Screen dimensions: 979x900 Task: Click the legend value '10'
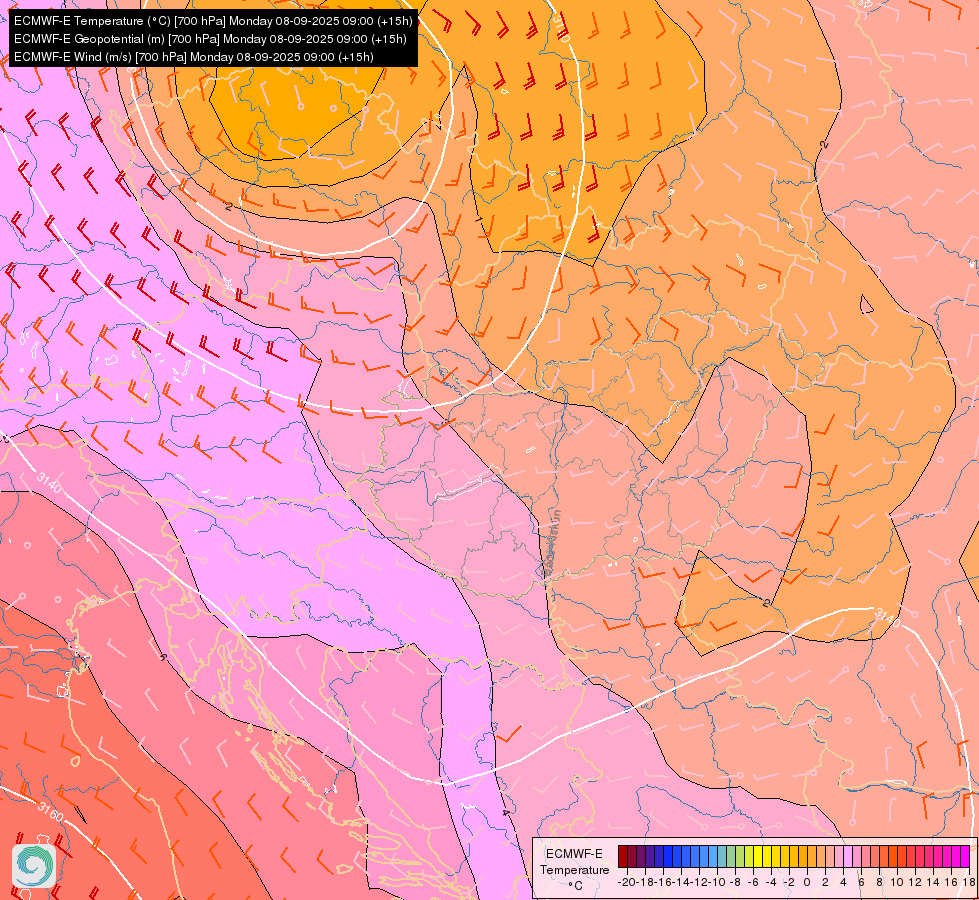coord(897,882)
